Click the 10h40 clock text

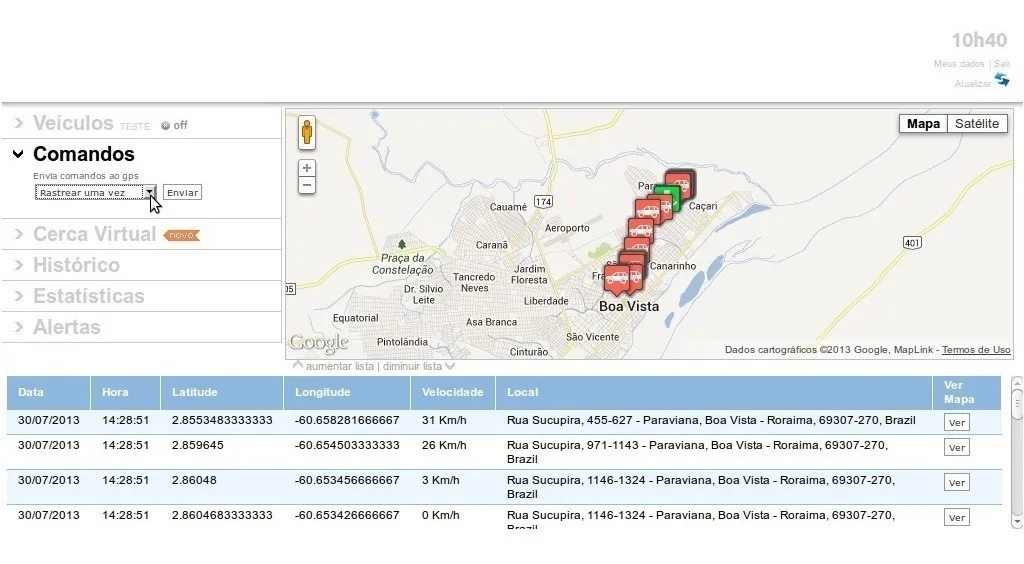[979, 40]
